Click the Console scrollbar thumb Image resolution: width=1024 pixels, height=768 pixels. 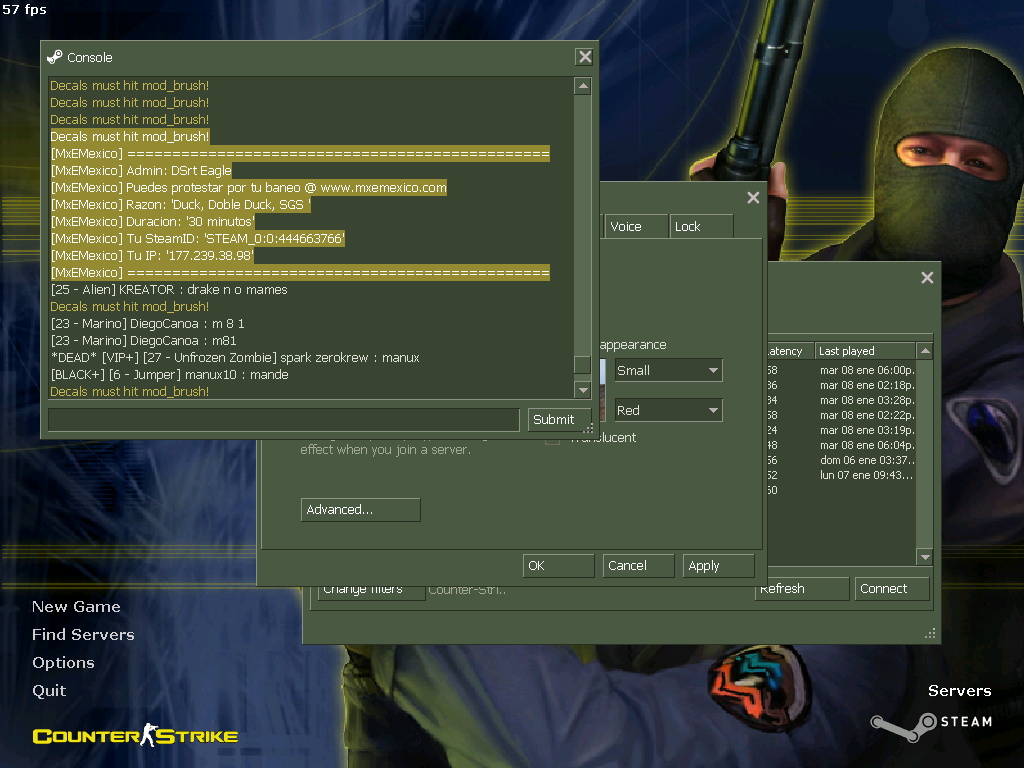click(583, 364)
